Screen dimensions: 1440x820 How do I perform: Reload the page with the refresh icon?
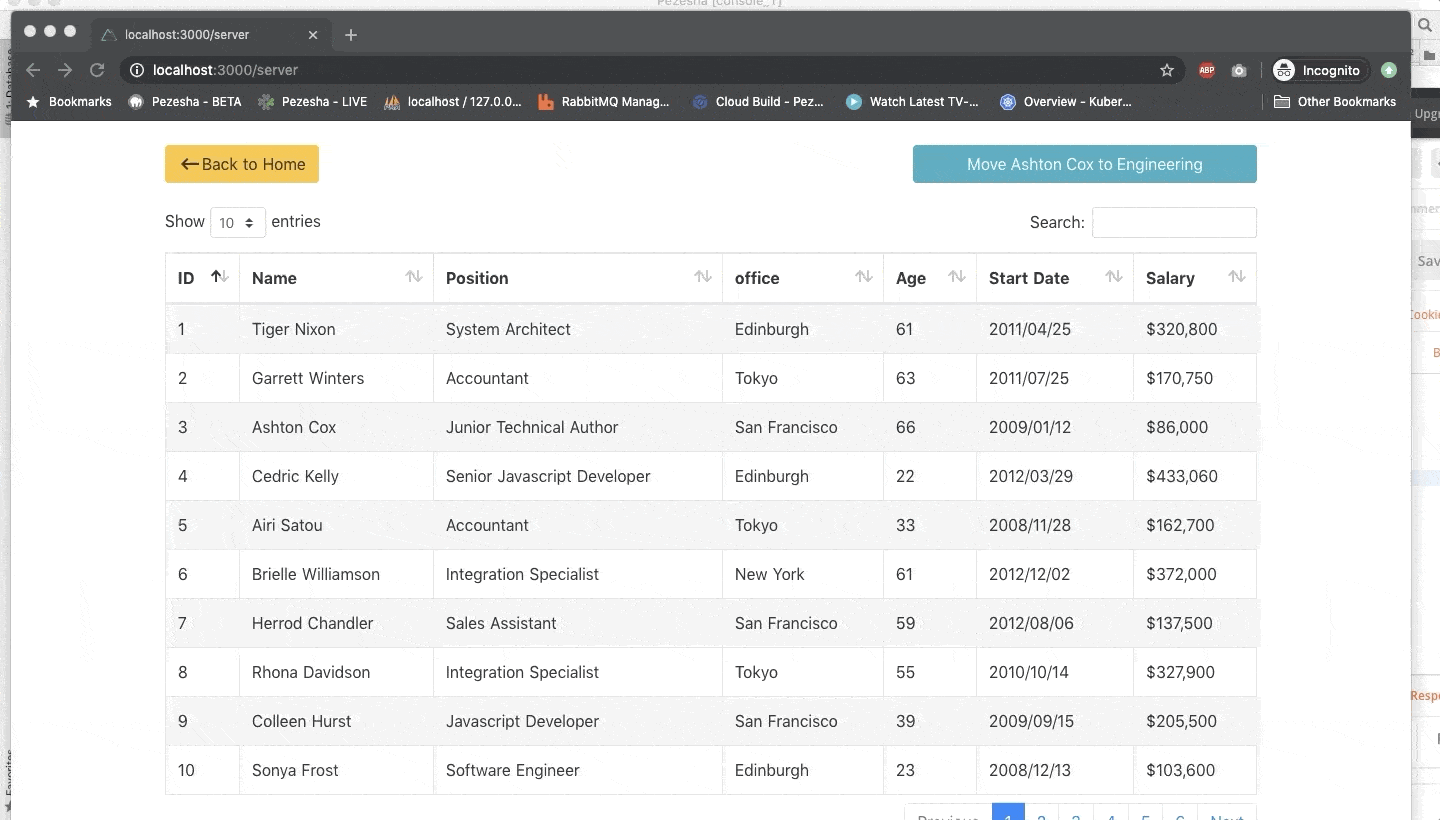pyautogui.click(x=97, y=70)
